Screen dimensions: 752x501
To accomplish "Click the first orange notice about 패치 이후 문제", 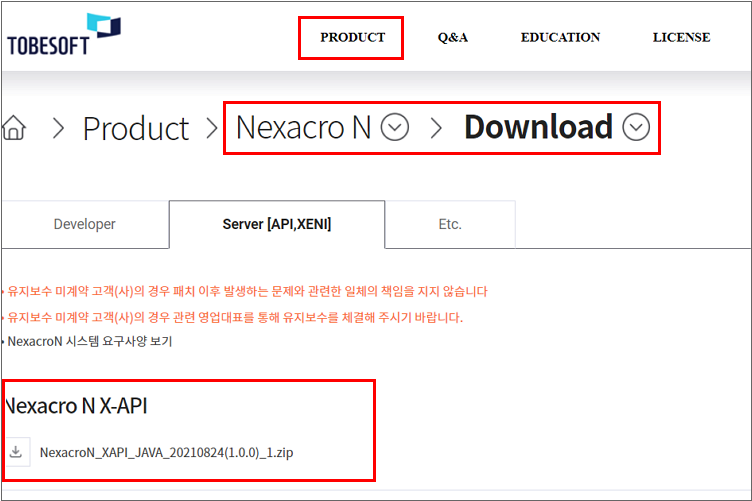I will [247, 292].
